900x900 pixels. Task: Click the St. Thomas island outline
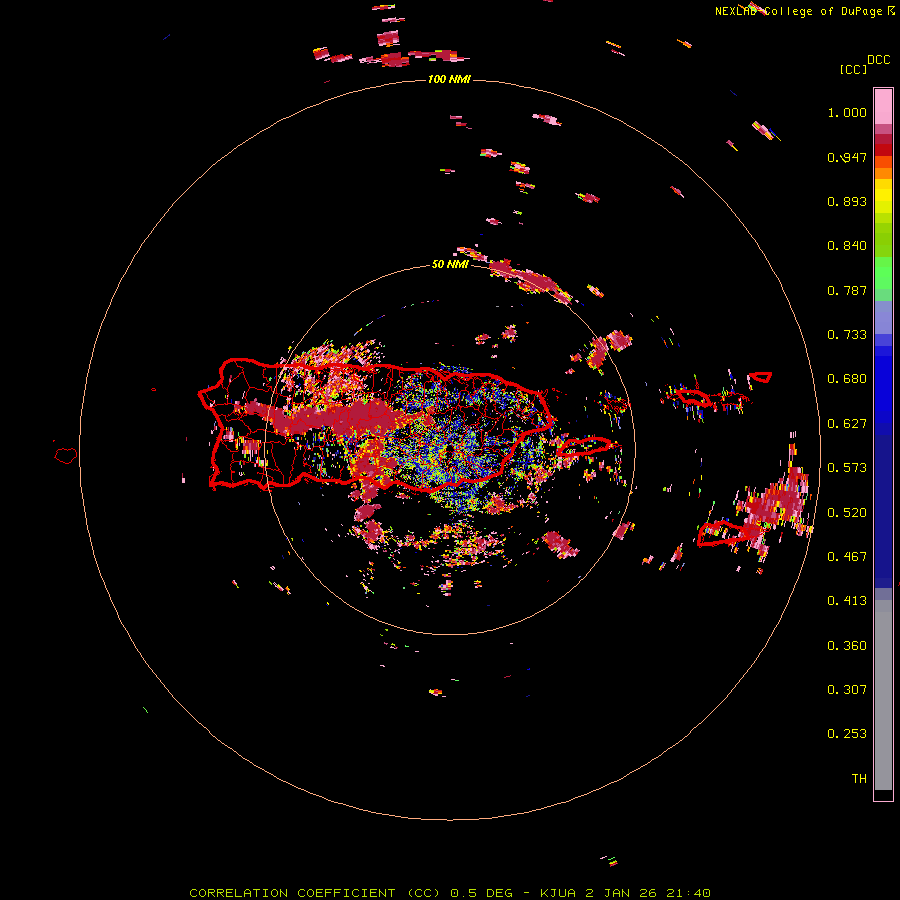pyautogui.click(x=693, y=396)
